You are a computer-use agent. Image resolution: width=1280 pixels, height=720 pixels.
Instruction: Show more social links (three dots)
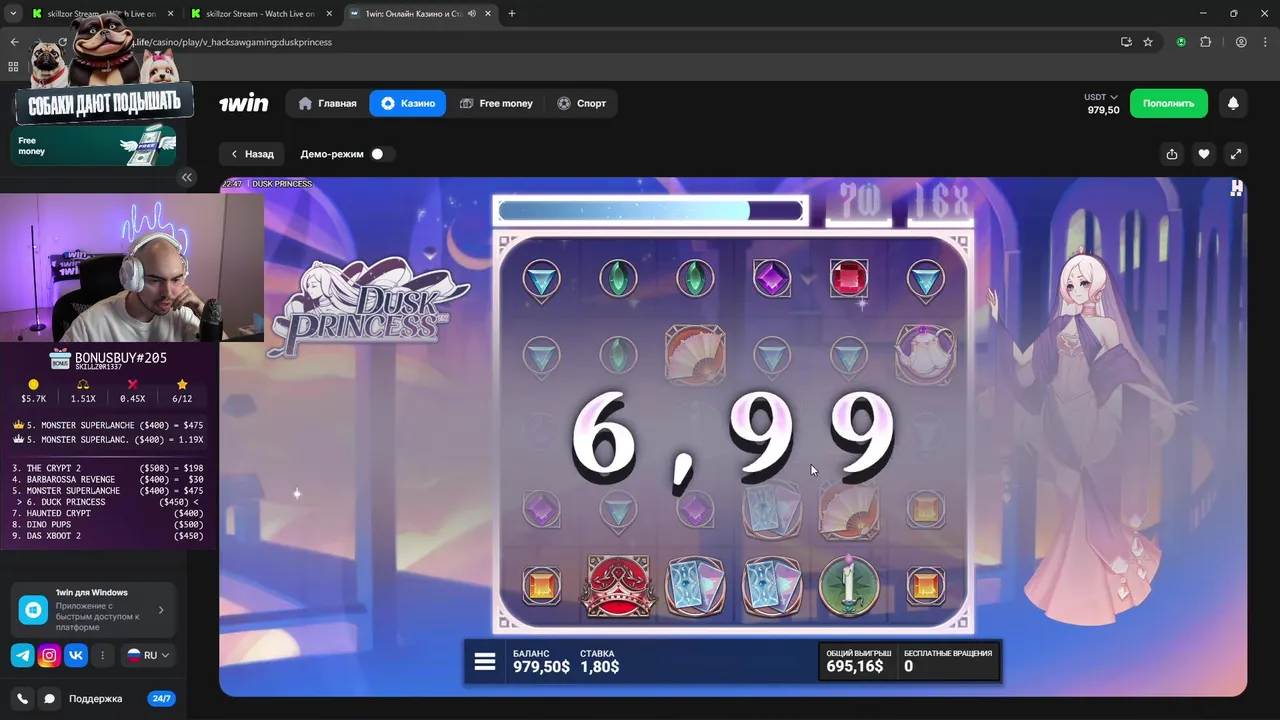click(103, 656)
